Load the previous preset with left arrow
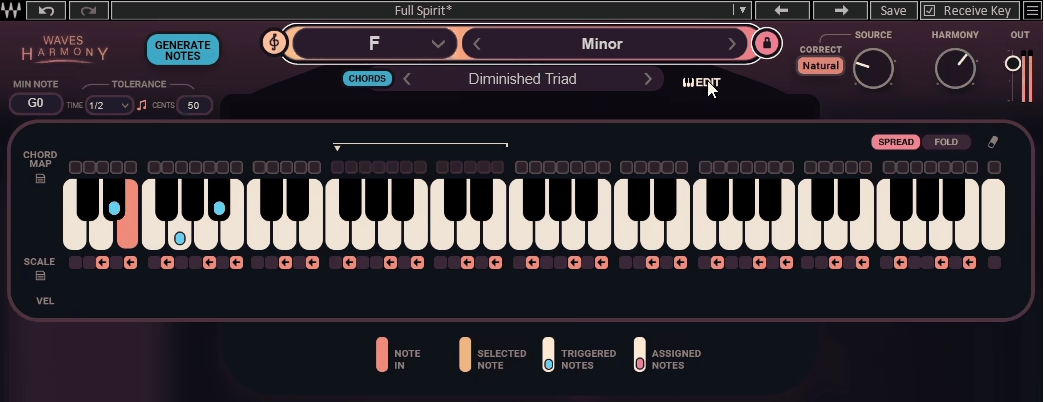 (x=782, y=10)
